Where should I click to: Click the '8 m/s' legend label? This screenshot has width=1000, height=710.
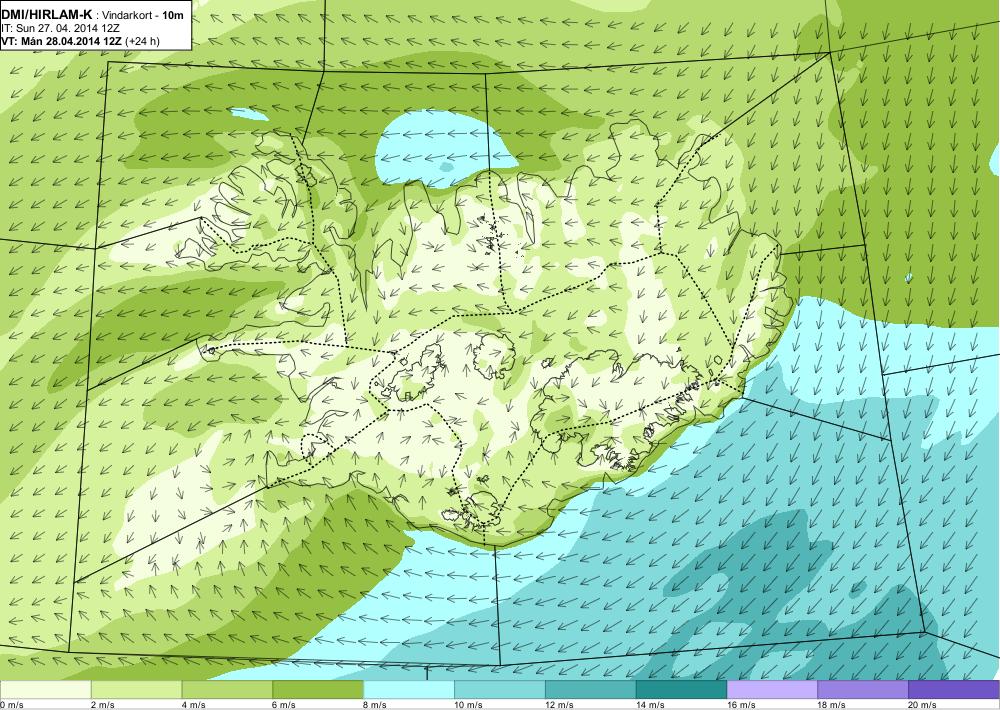[374, 705]
